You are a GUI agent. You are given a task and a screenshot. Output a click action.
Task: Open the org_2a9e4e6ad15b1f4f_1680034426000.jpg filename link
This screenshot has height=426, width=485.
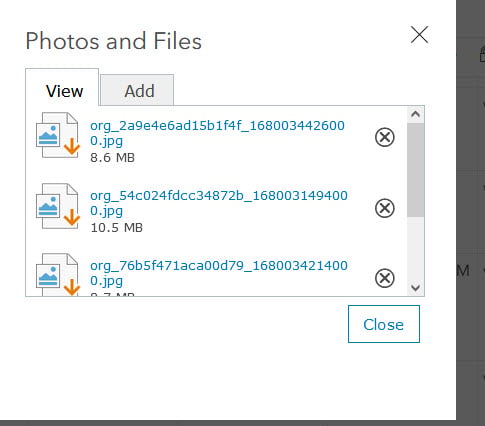click(x=217, y=133)
